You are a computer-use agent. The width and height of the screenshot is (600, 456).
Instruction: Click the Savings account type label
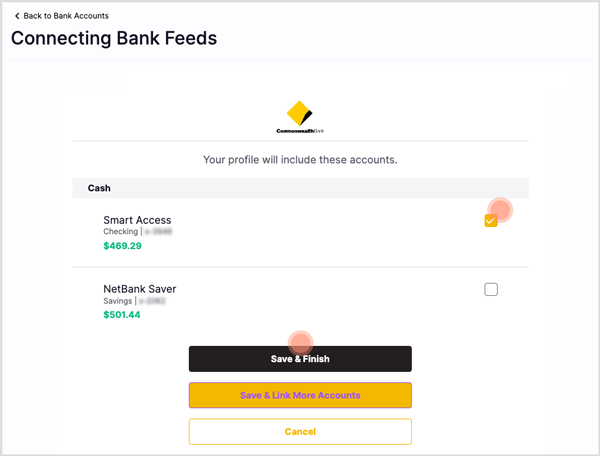point(119,300)
